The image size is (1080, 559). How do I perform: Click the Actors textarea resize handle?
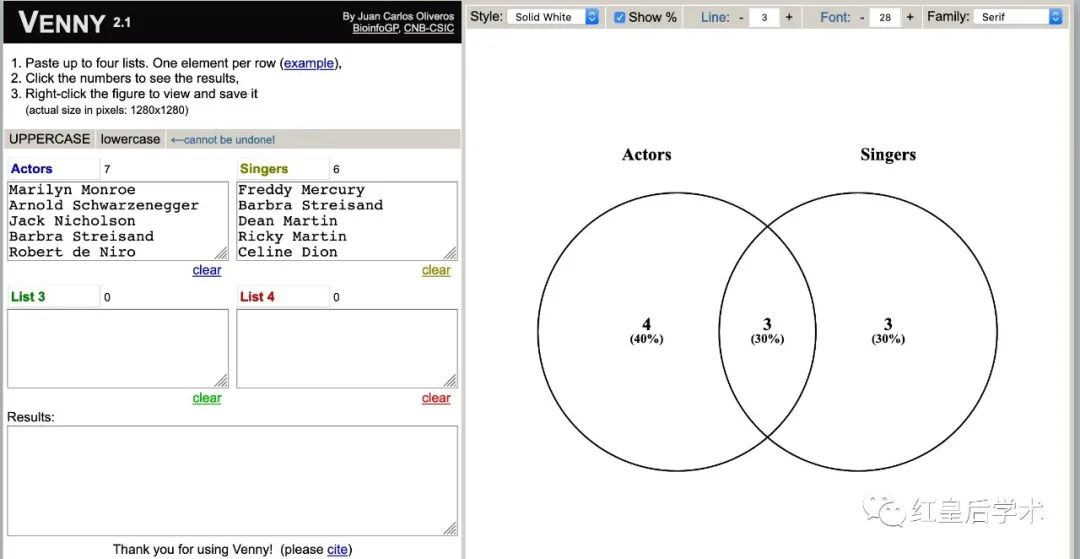[221, 253]
